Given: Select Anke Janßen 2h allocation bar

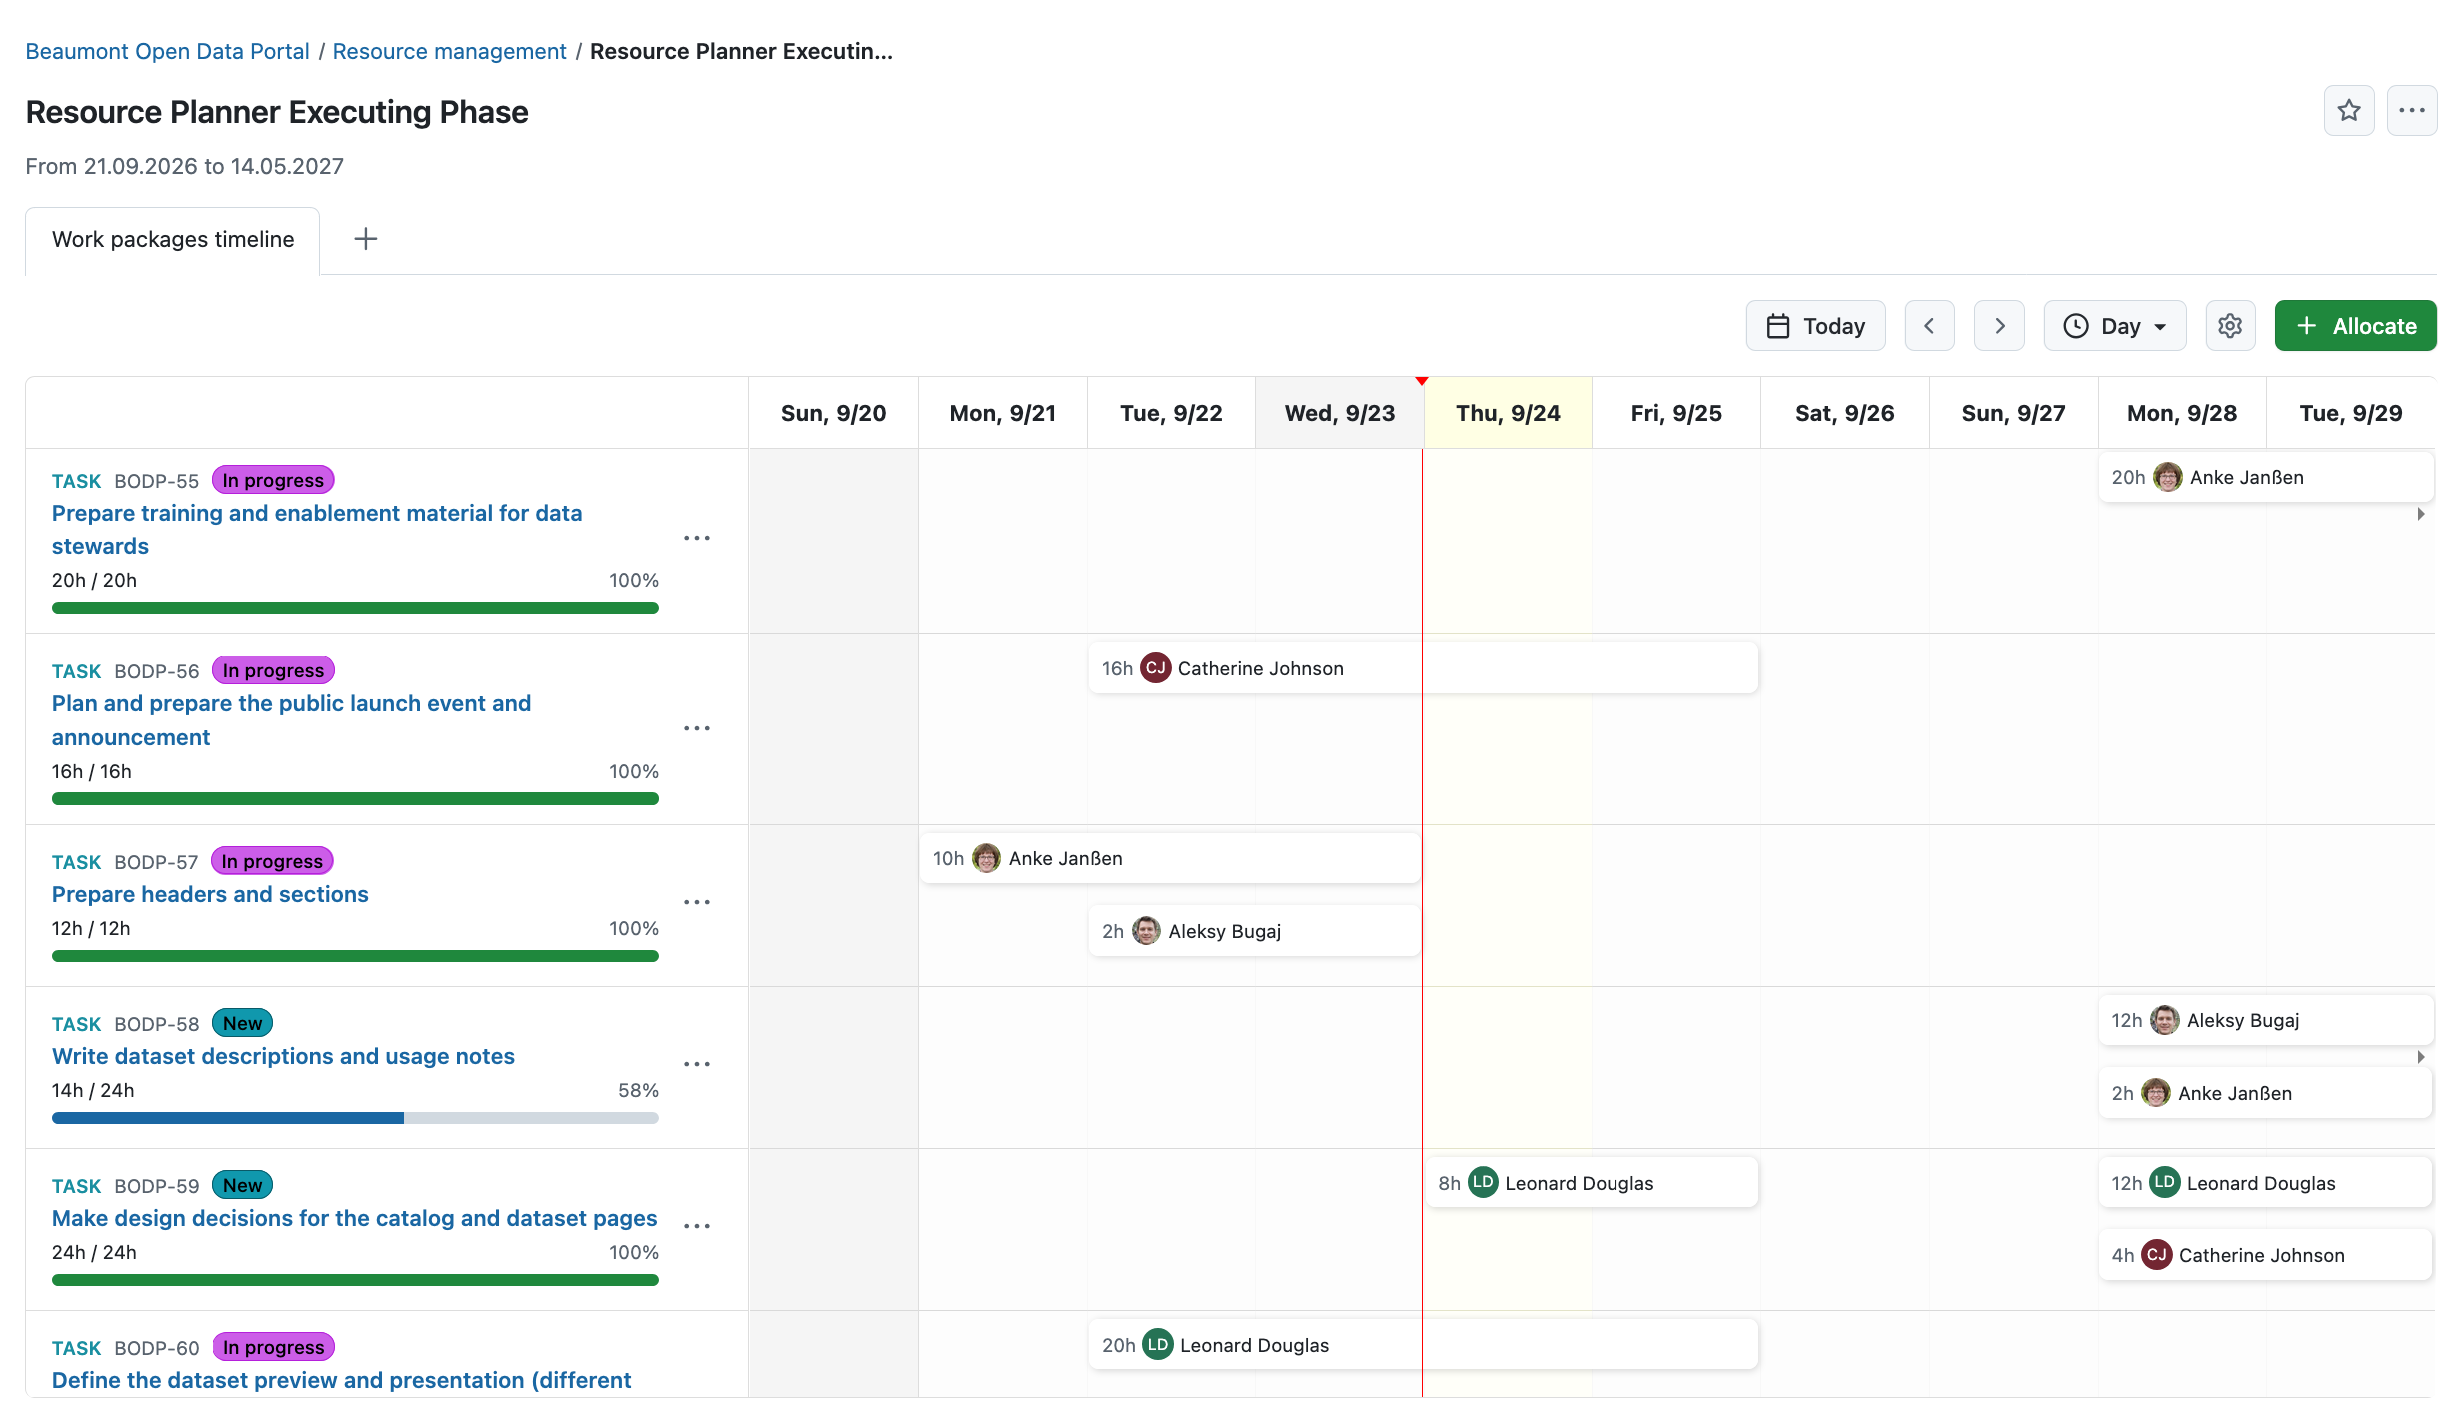Looking at the screenshot, I should coord(2266,1093).
